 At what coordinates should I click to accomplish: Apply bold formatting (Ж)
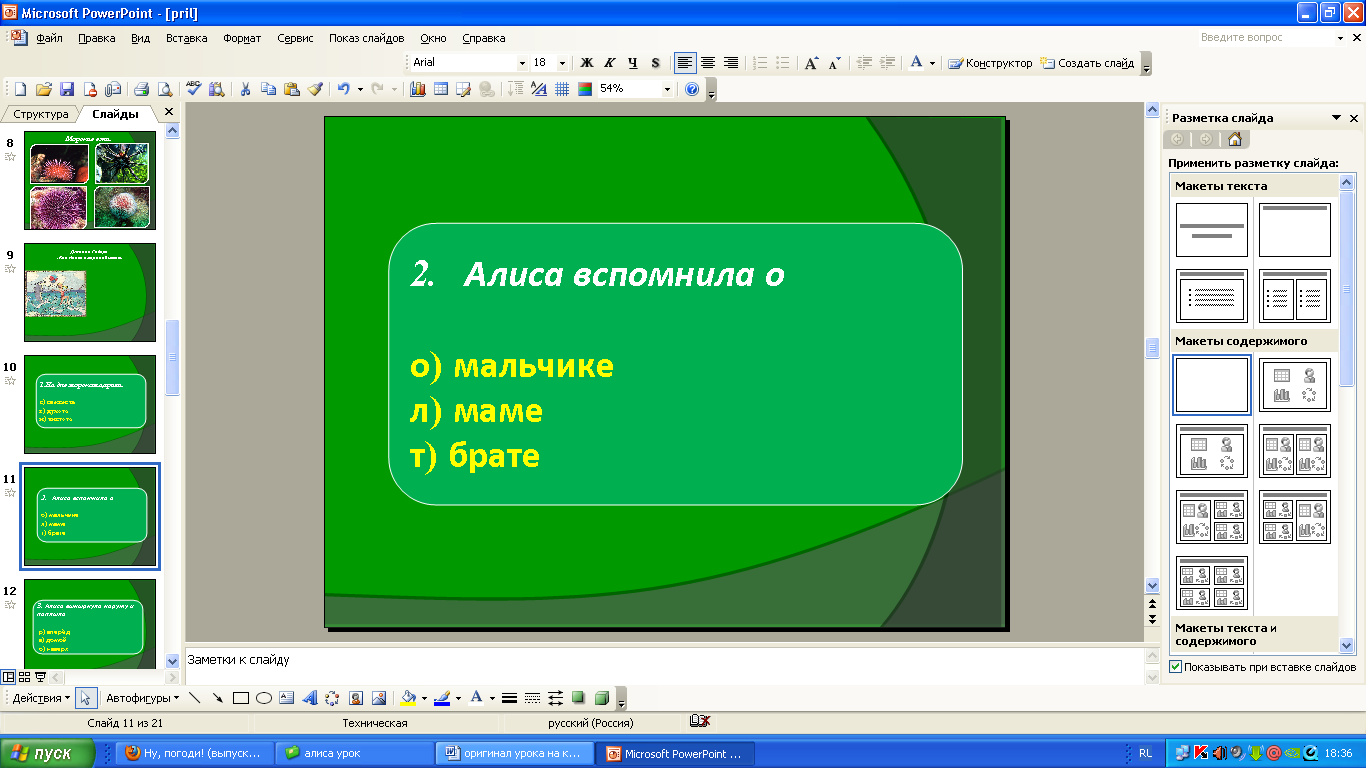pos(587,62)
